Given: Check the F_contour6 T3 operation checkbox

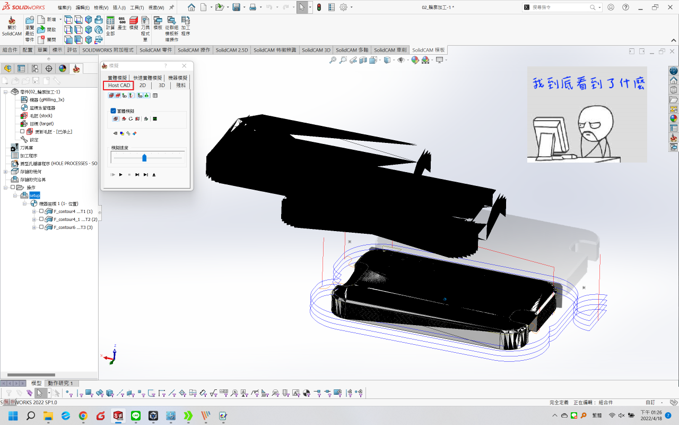Looking at the screenshot, I should [41, 227].
